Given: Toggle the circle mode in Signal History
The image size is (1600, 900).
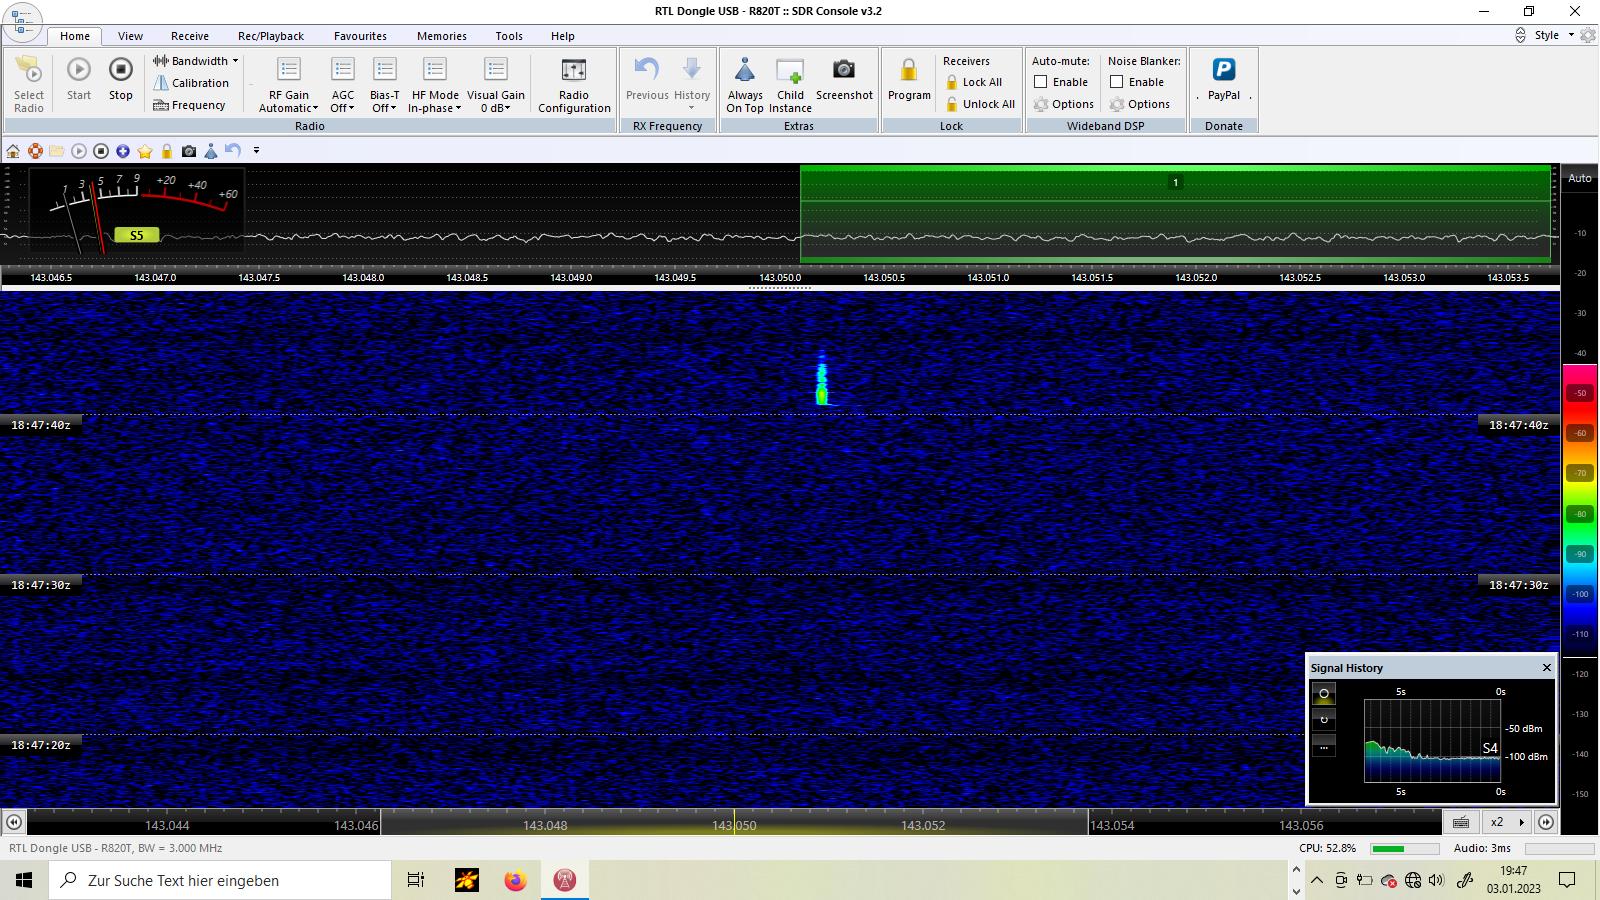Looking at the screenshot, I should click(1324, 693).
